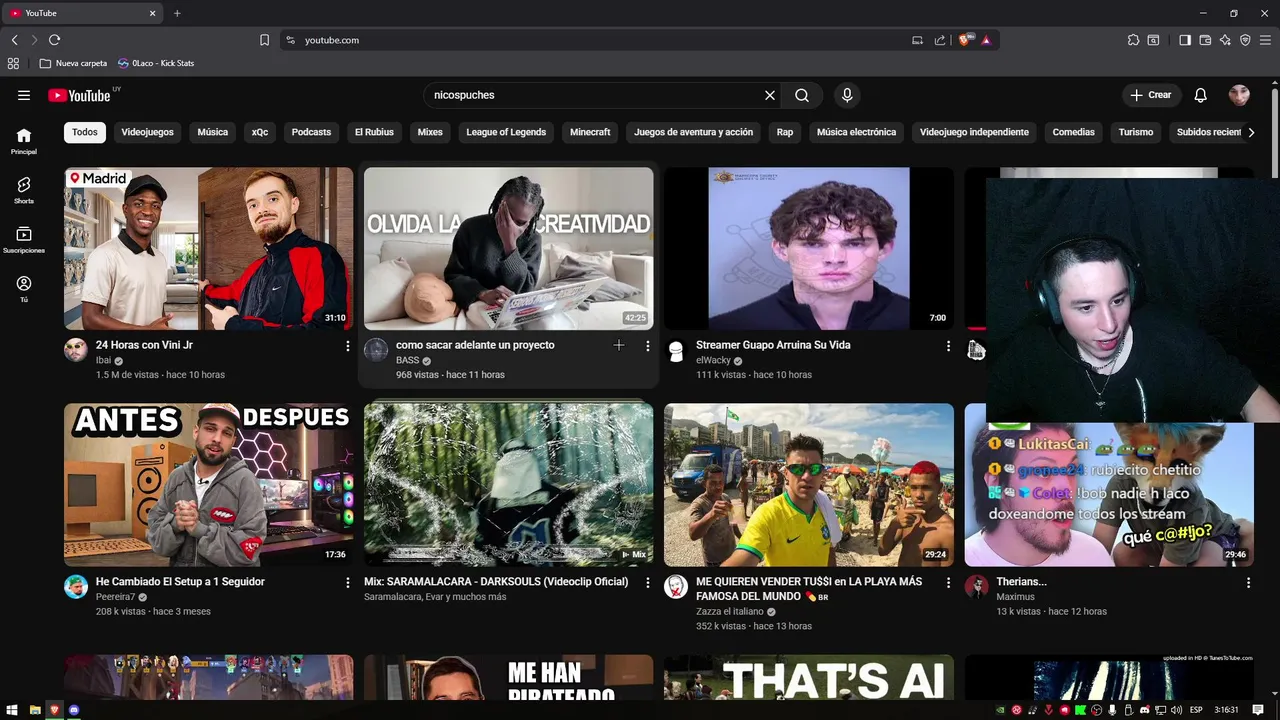Image resolution: width=1280 pixels, height=720 pixels.
Task: Share this page using the share icon
Action: click(940, 40)
